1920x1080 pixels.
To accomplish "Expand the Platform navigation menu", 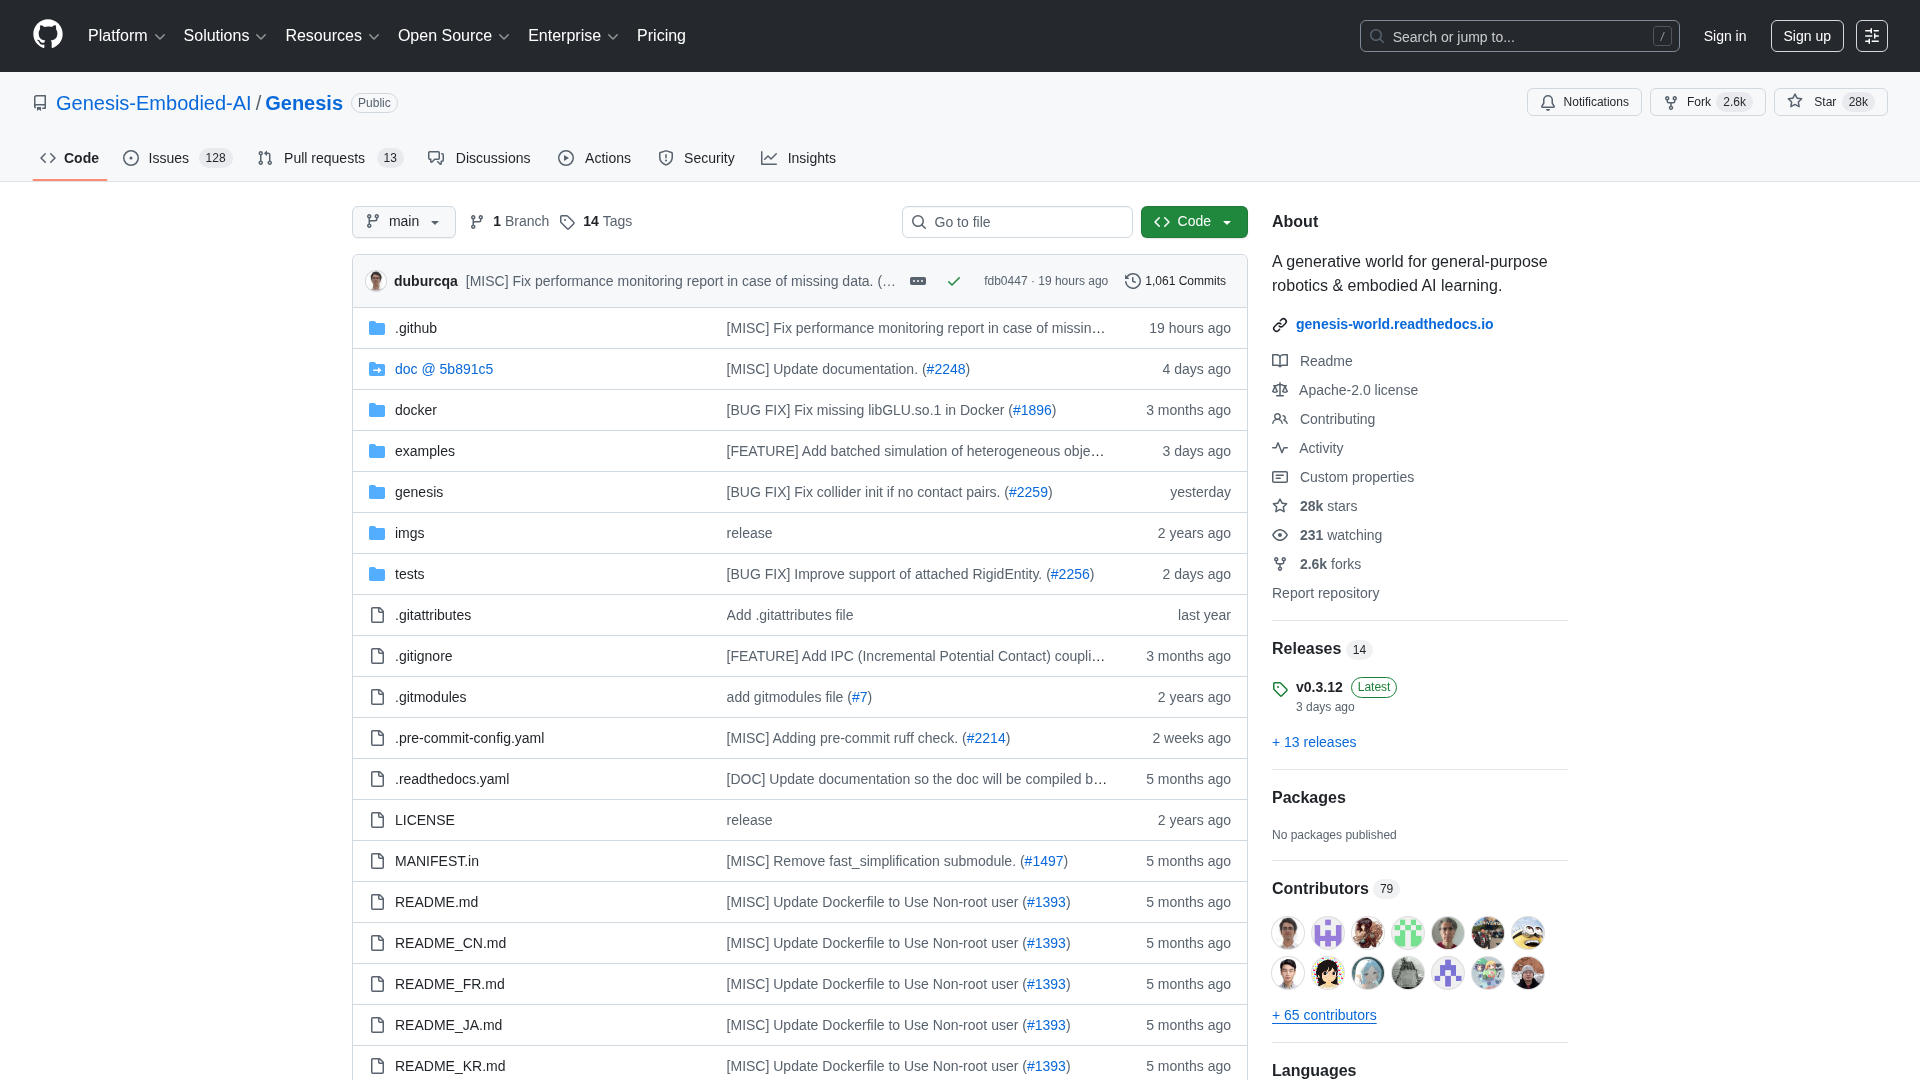I will [126, 36].
